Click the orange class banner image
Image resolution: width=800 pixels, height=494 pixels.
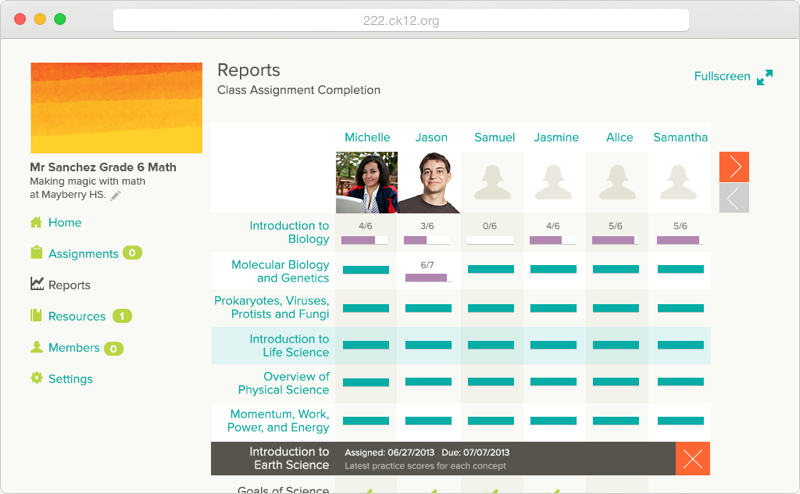[x=116, y=108]
